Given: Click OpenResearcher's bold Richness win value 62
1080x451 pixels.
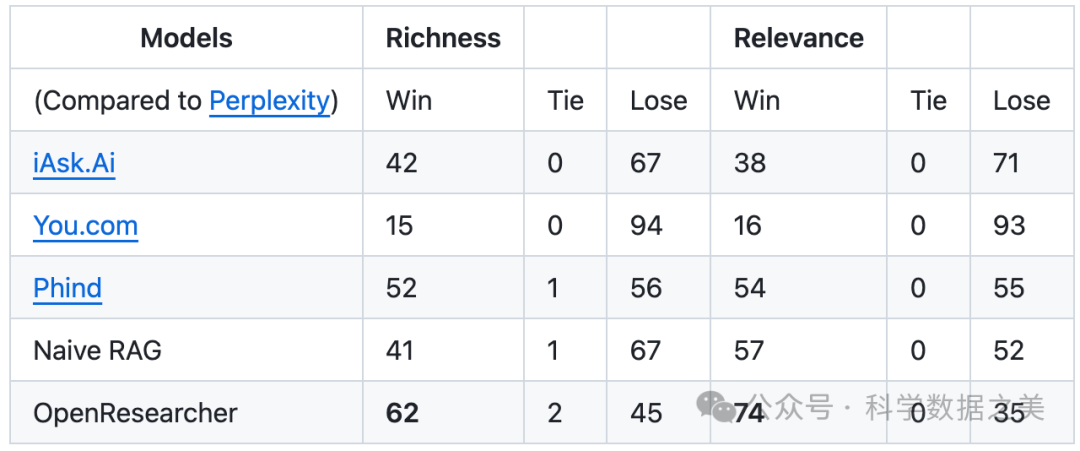Looking at the screenshot, I should (402, 412).
